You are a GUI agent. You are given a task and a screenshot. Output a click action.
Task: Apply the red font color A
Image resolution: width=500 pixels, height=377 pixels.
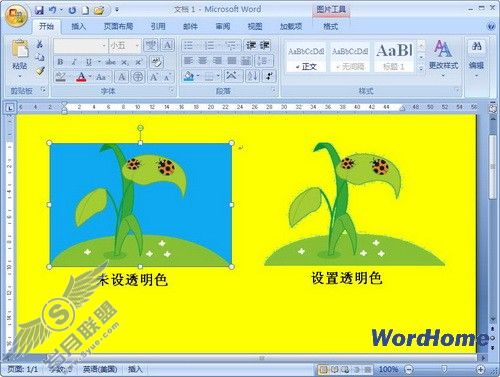[x=81, y=77]
